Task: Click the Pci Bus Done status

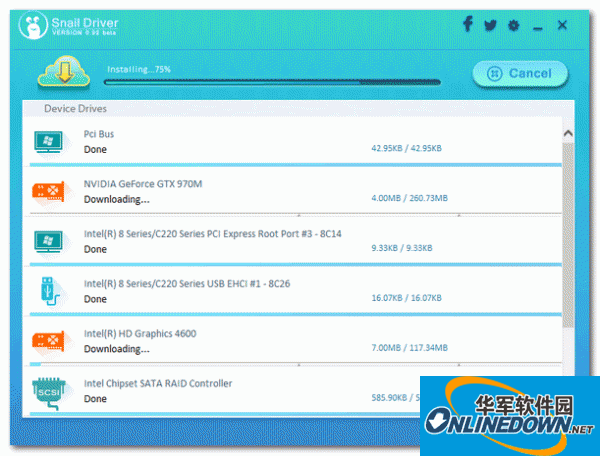Action: tap(95, 150)
